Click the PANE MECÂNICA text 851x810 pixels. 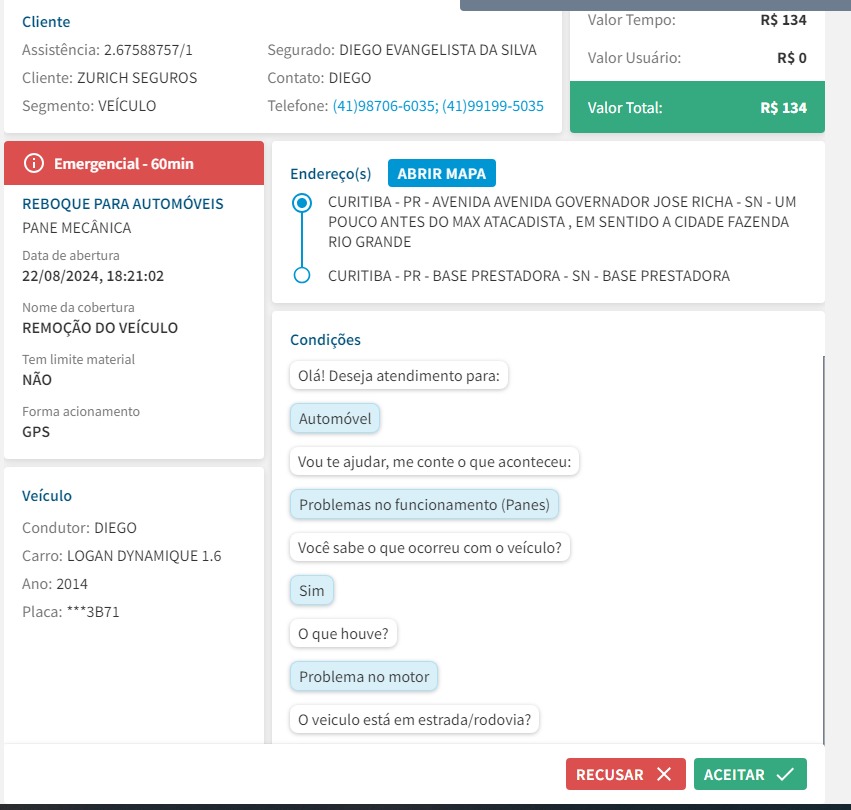pos(77,227)
